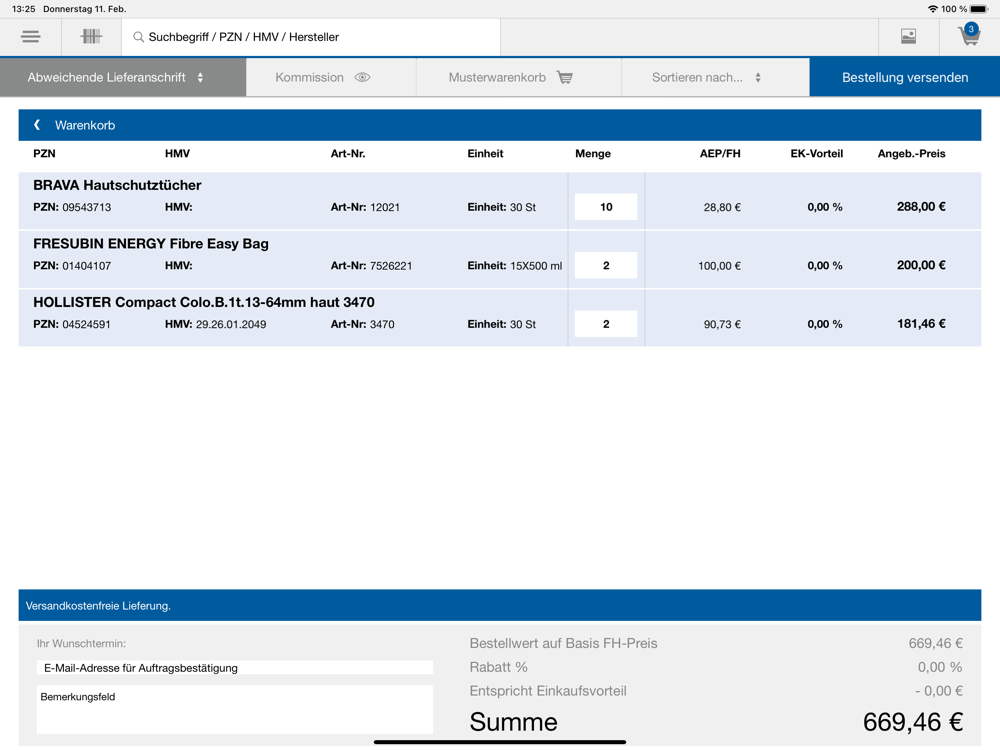This screenshot has height=750, width=1000.
Task: Click PZN 09543713
Action: (x=72, y=207)
